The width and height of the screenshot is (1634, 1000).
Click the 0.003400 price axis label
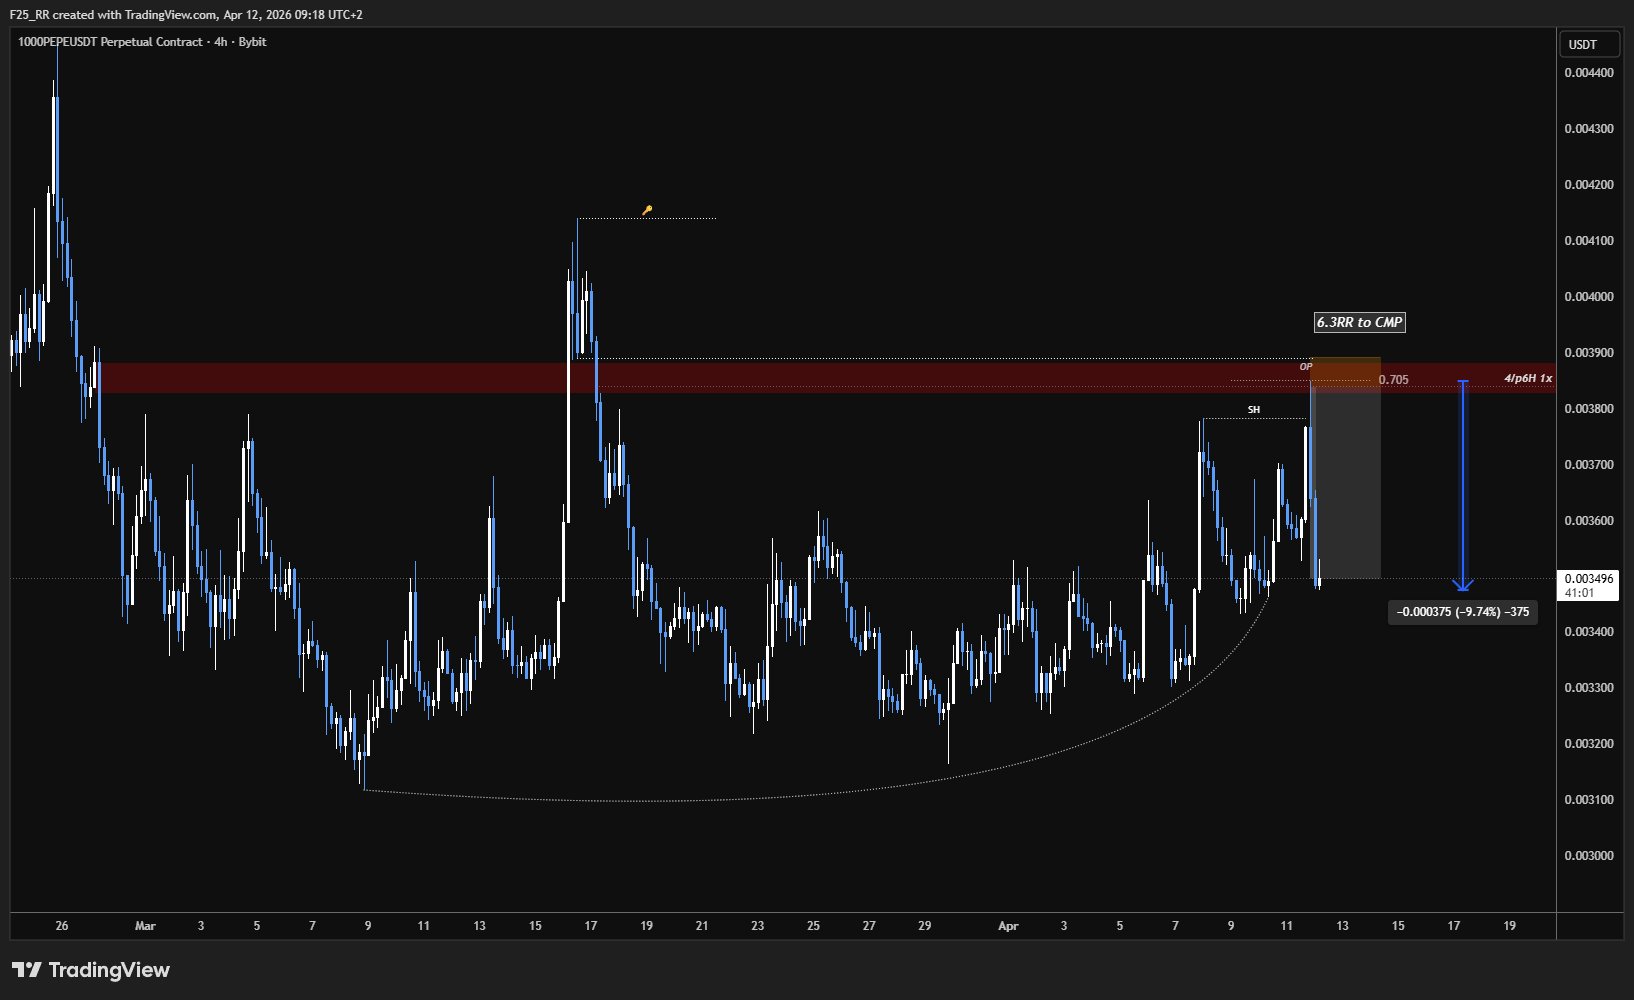[1589, 632]
